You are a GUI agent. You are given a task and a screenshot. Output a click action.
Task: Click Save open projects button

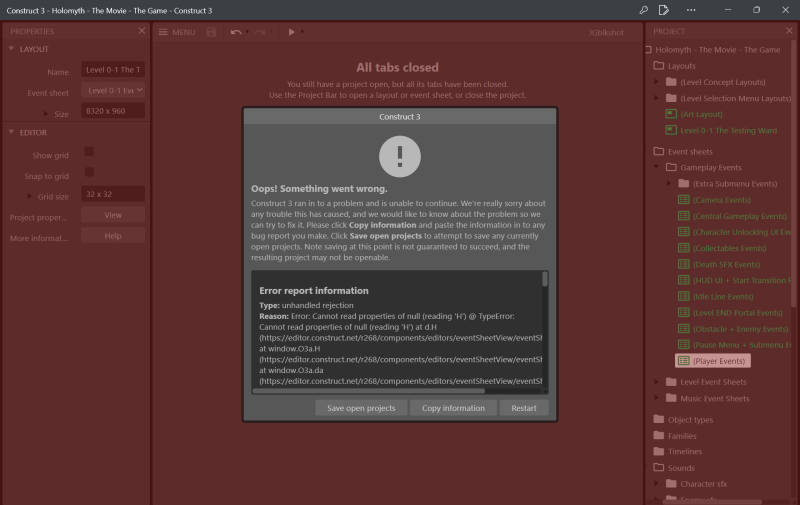click(x=361, y=408)
